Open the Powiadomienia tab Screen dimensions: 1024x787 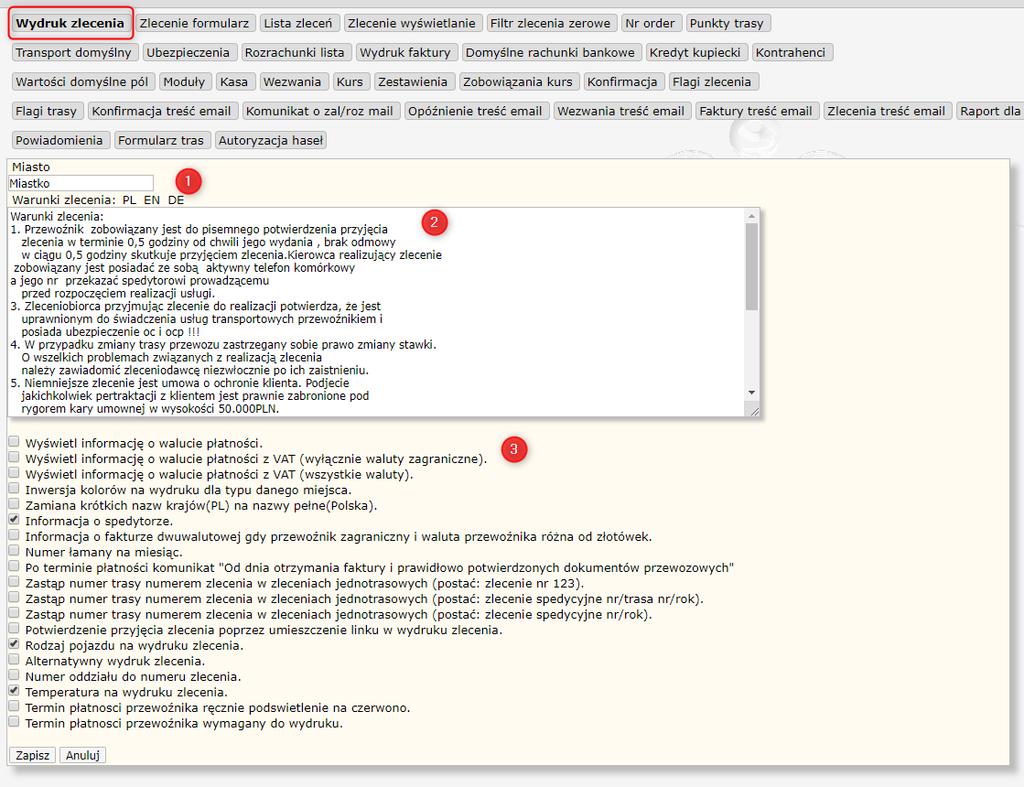point(59,140)
